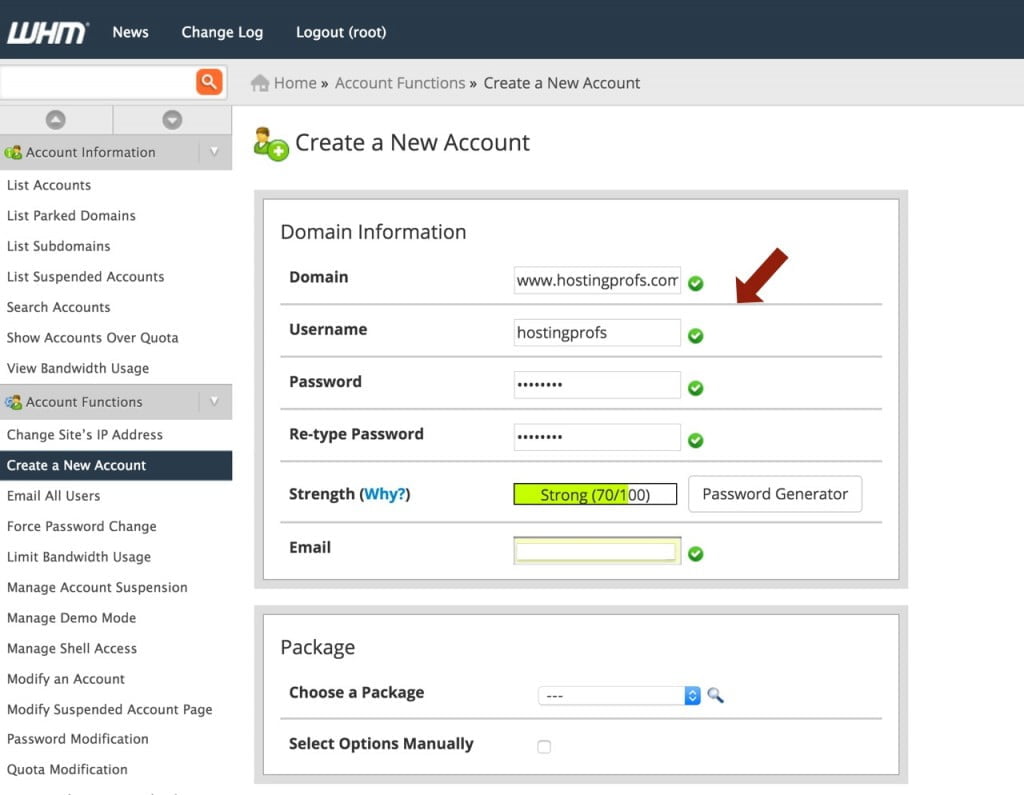The image size is (1024, 795).
Task: Click the sidebar up arrow button
Action: click(56, 120)
